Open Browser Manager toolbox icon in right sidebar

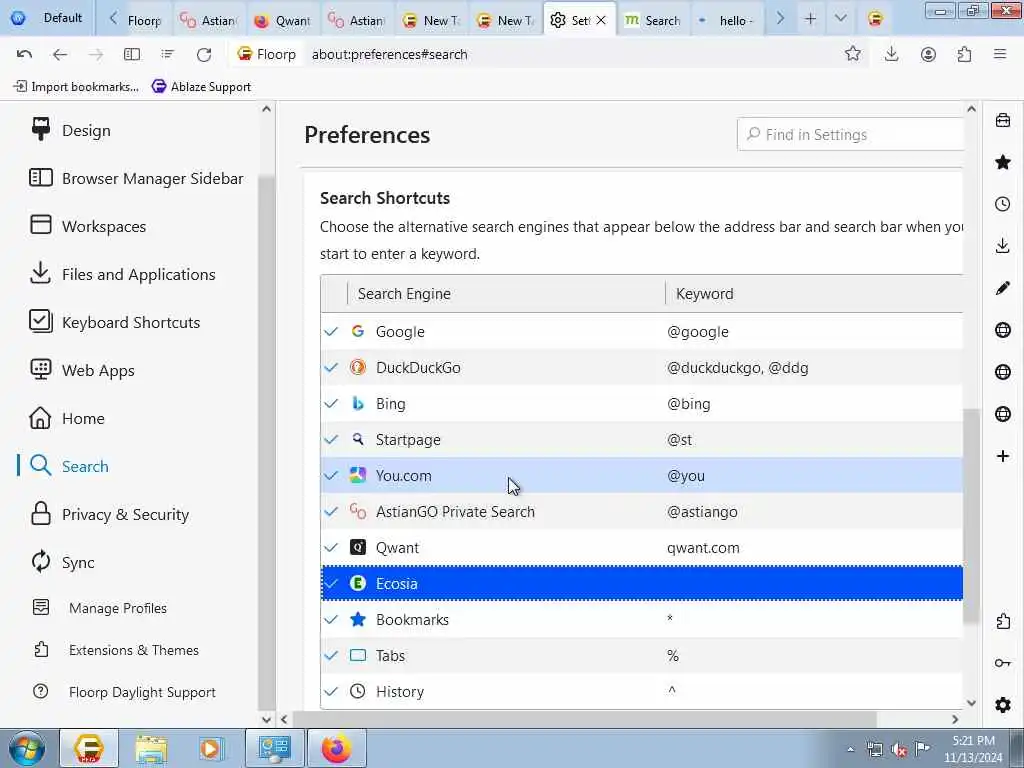pyautogui.click(x=1003, y=120)
